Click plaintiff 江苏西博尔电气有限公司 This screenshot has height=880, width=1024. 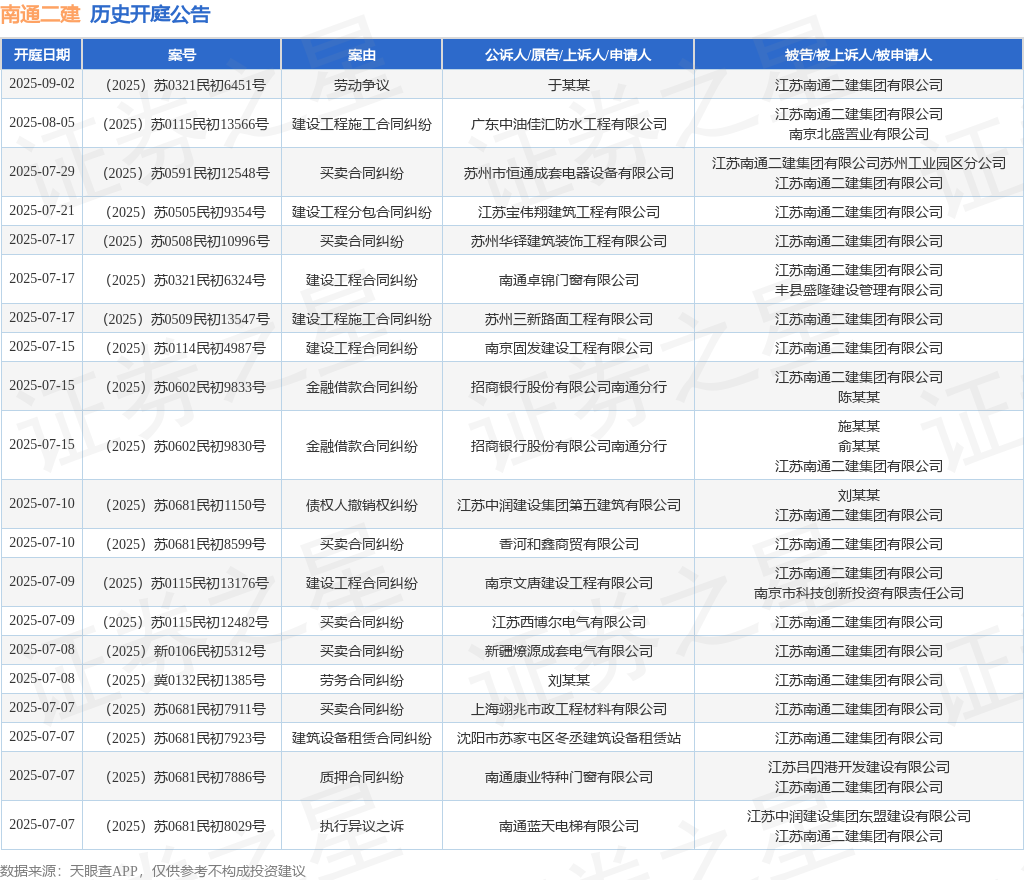click(568, 622)
